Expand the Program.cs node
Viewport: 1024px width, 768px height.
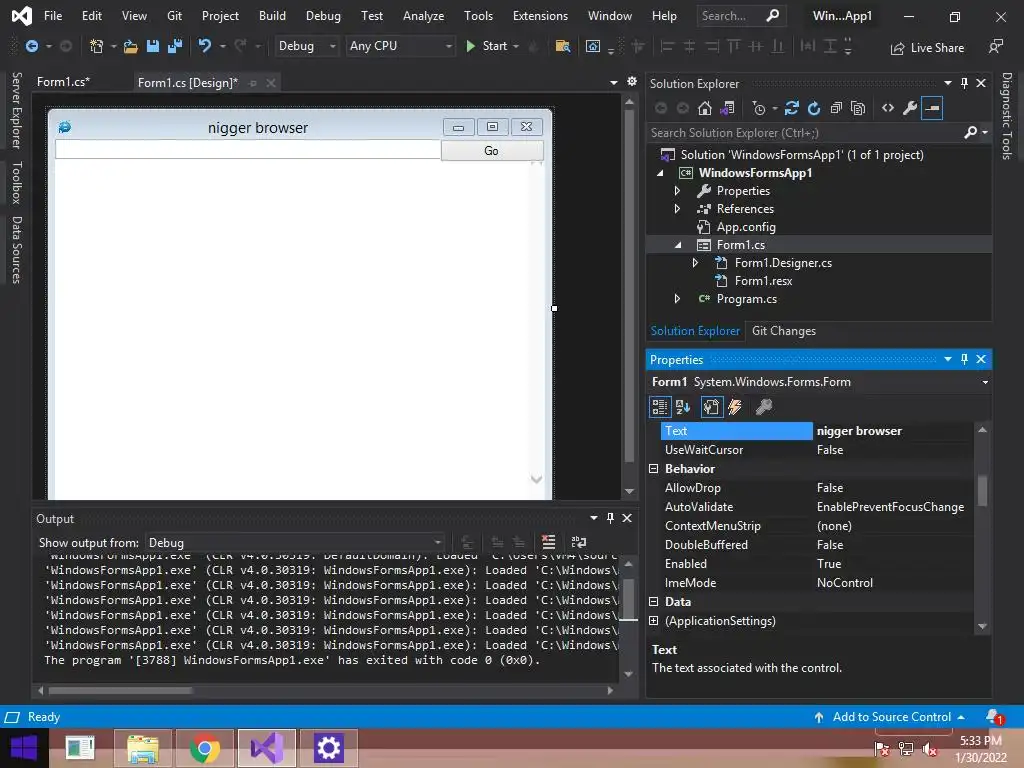coord(677,298)
